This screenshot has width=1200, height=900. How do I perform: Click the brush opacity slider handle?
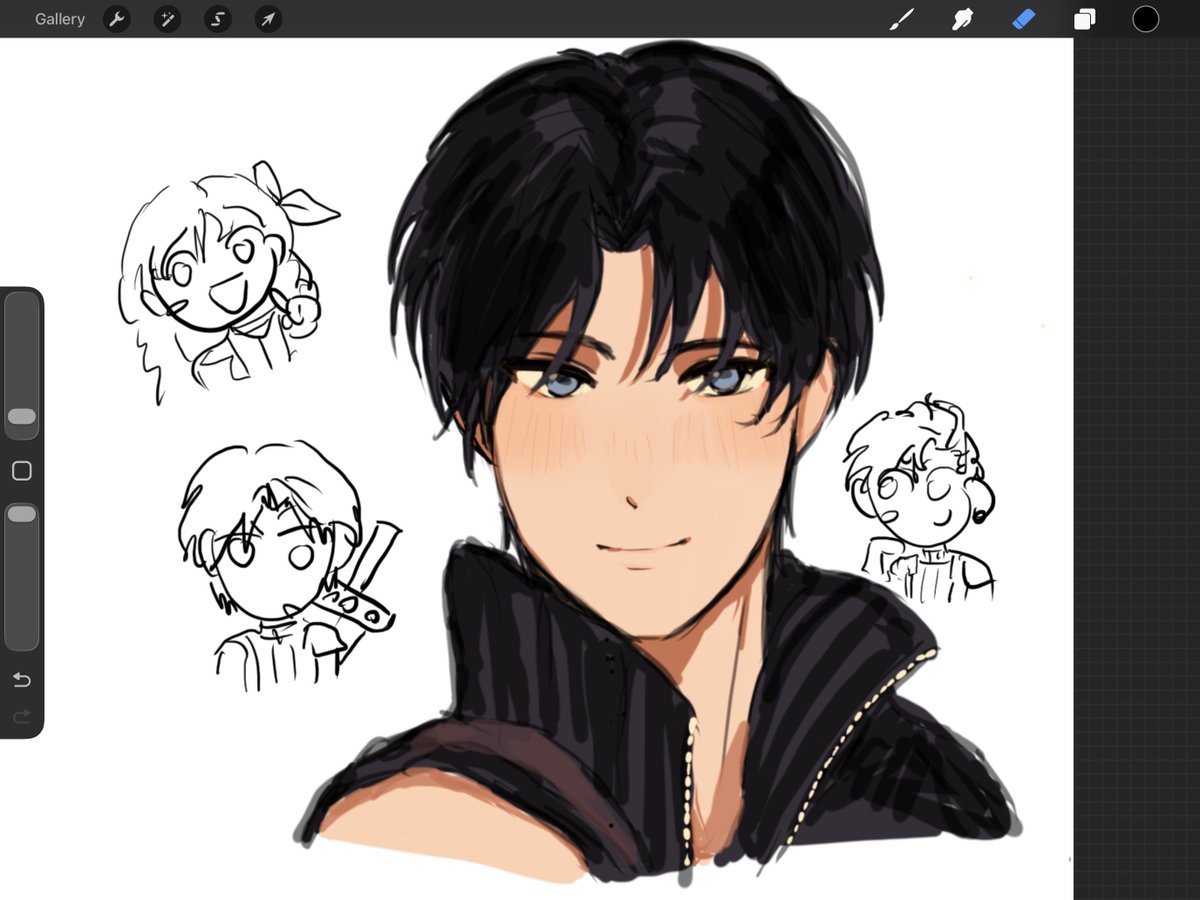pyautogui.click(x=21, y=513)
